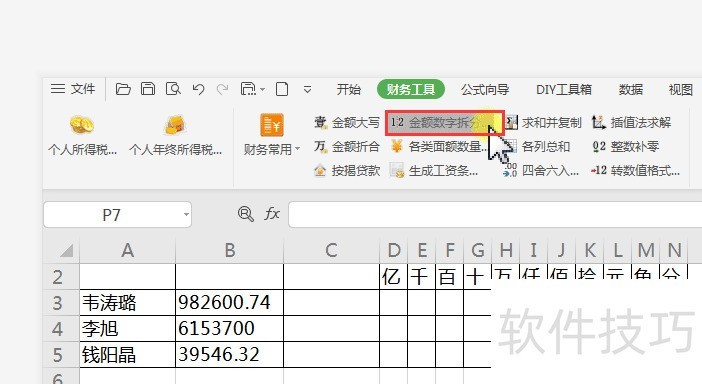702x384 pixels.
Task: Switch to the DIY工具箱 tab
Action: tap(564, 90)
